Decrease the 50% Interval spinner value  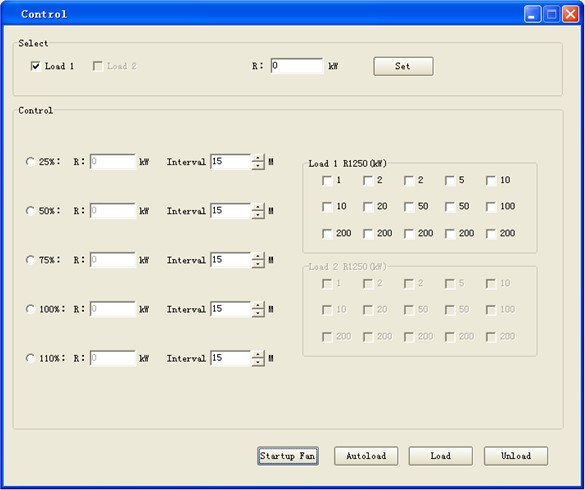click(x=258, y=215)
